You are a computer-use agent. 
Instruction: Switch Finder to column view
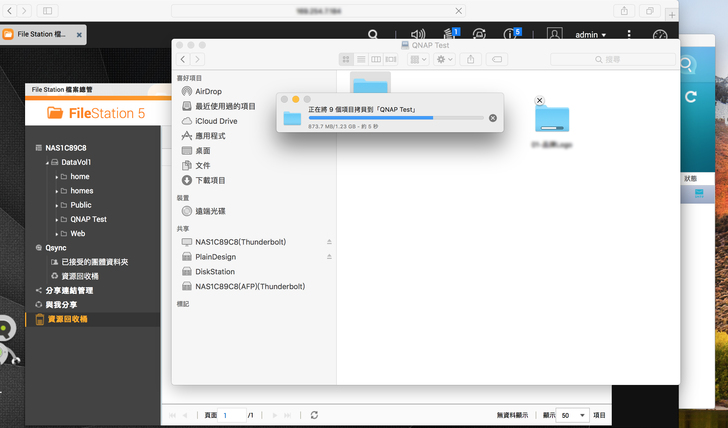point(376,59)
